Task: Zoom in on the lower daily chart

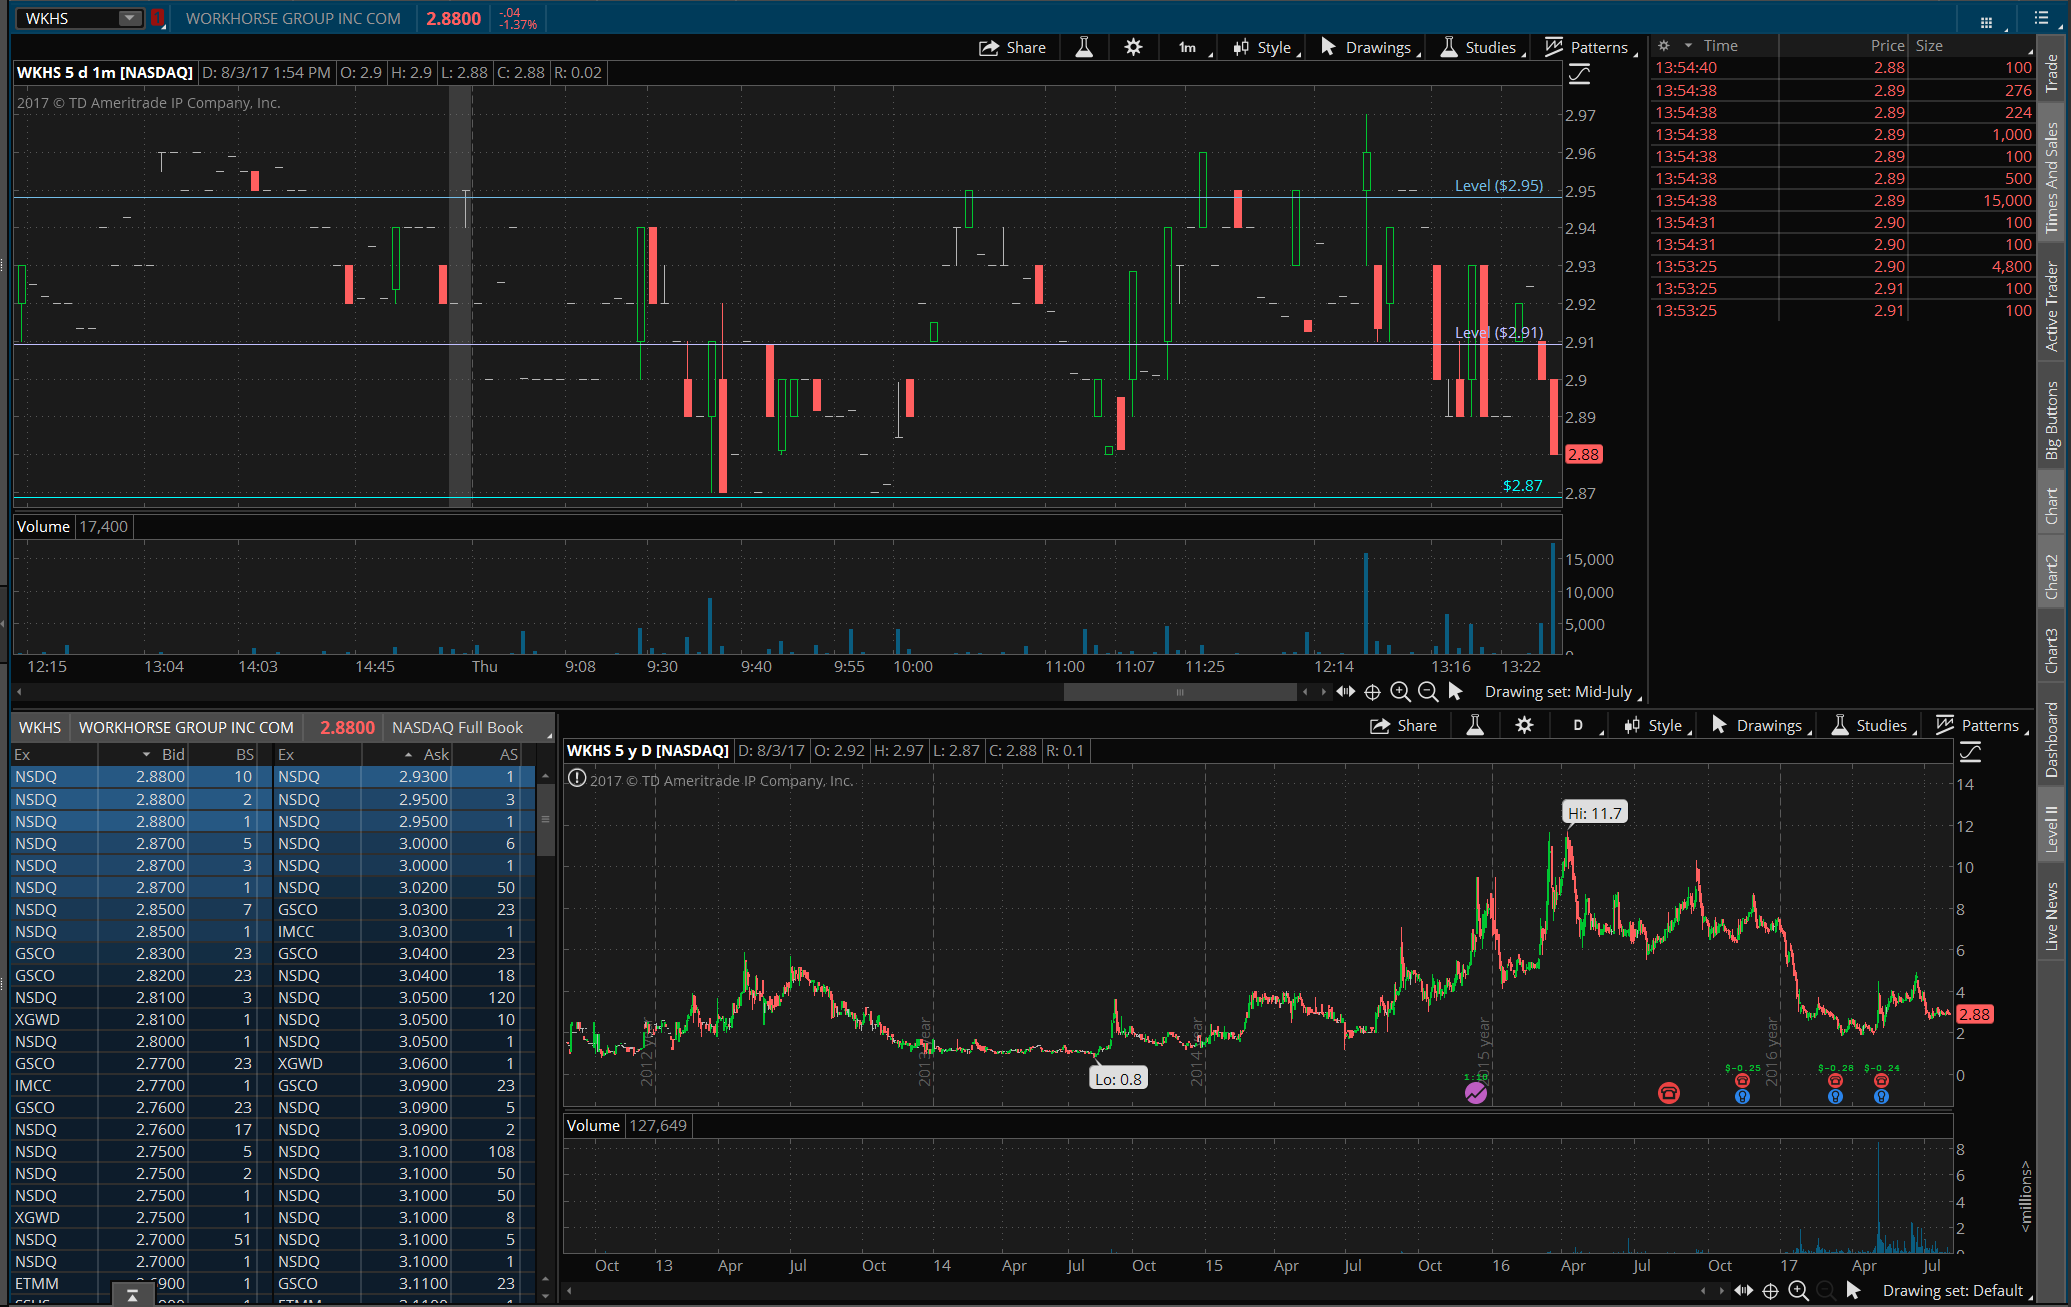Action: (x=1798, y=1290)
